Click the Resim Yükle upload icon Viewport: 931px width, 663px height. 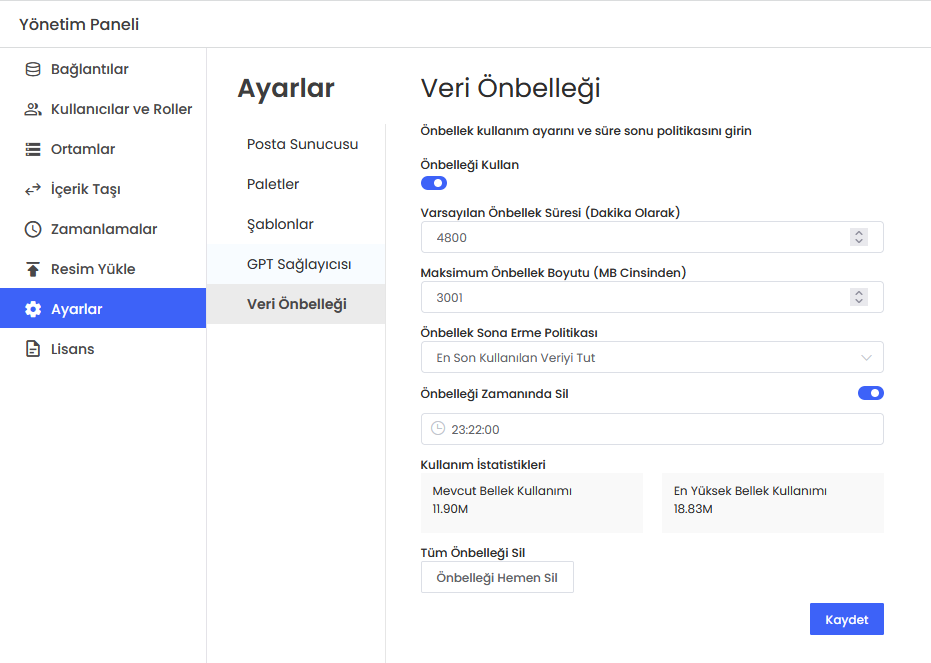(33, 269)
